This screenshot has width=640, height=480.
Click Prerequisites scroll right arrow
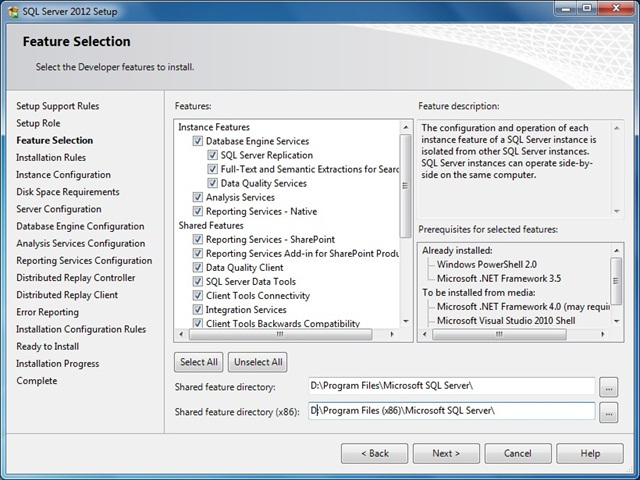(603, 334)
